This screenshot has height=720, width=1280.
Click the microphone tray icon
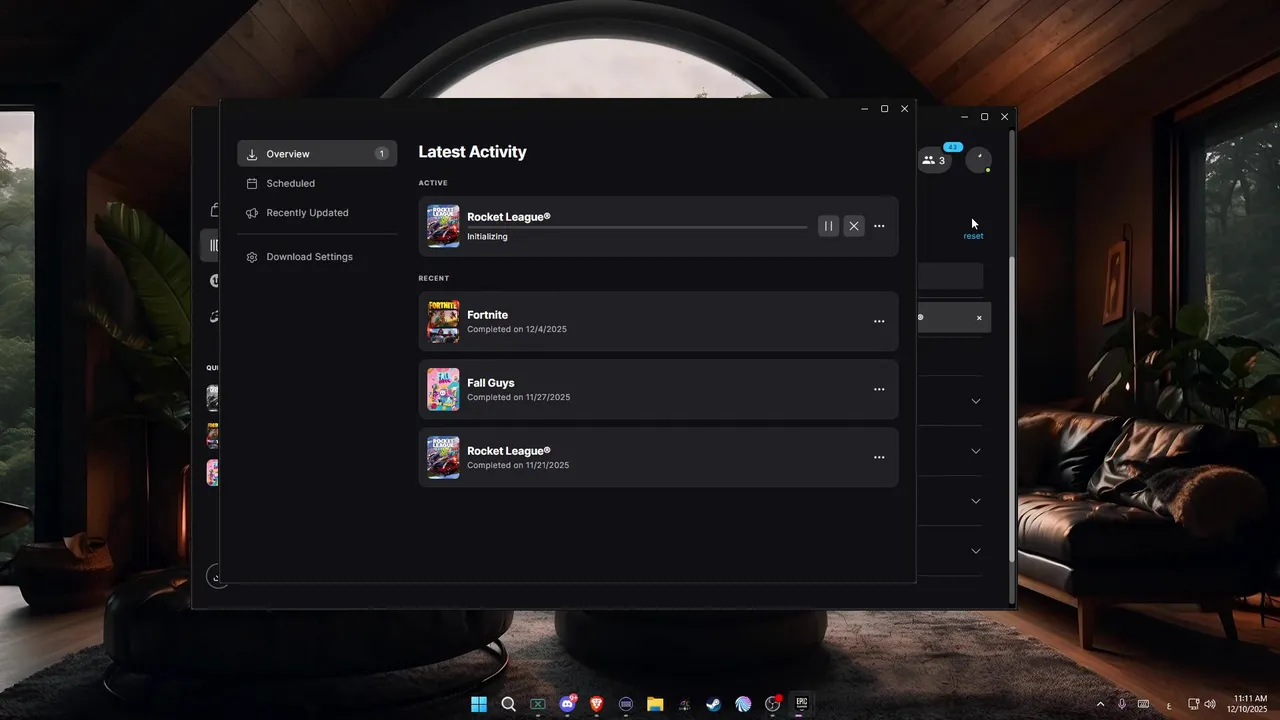click(x=1121, y=704)
